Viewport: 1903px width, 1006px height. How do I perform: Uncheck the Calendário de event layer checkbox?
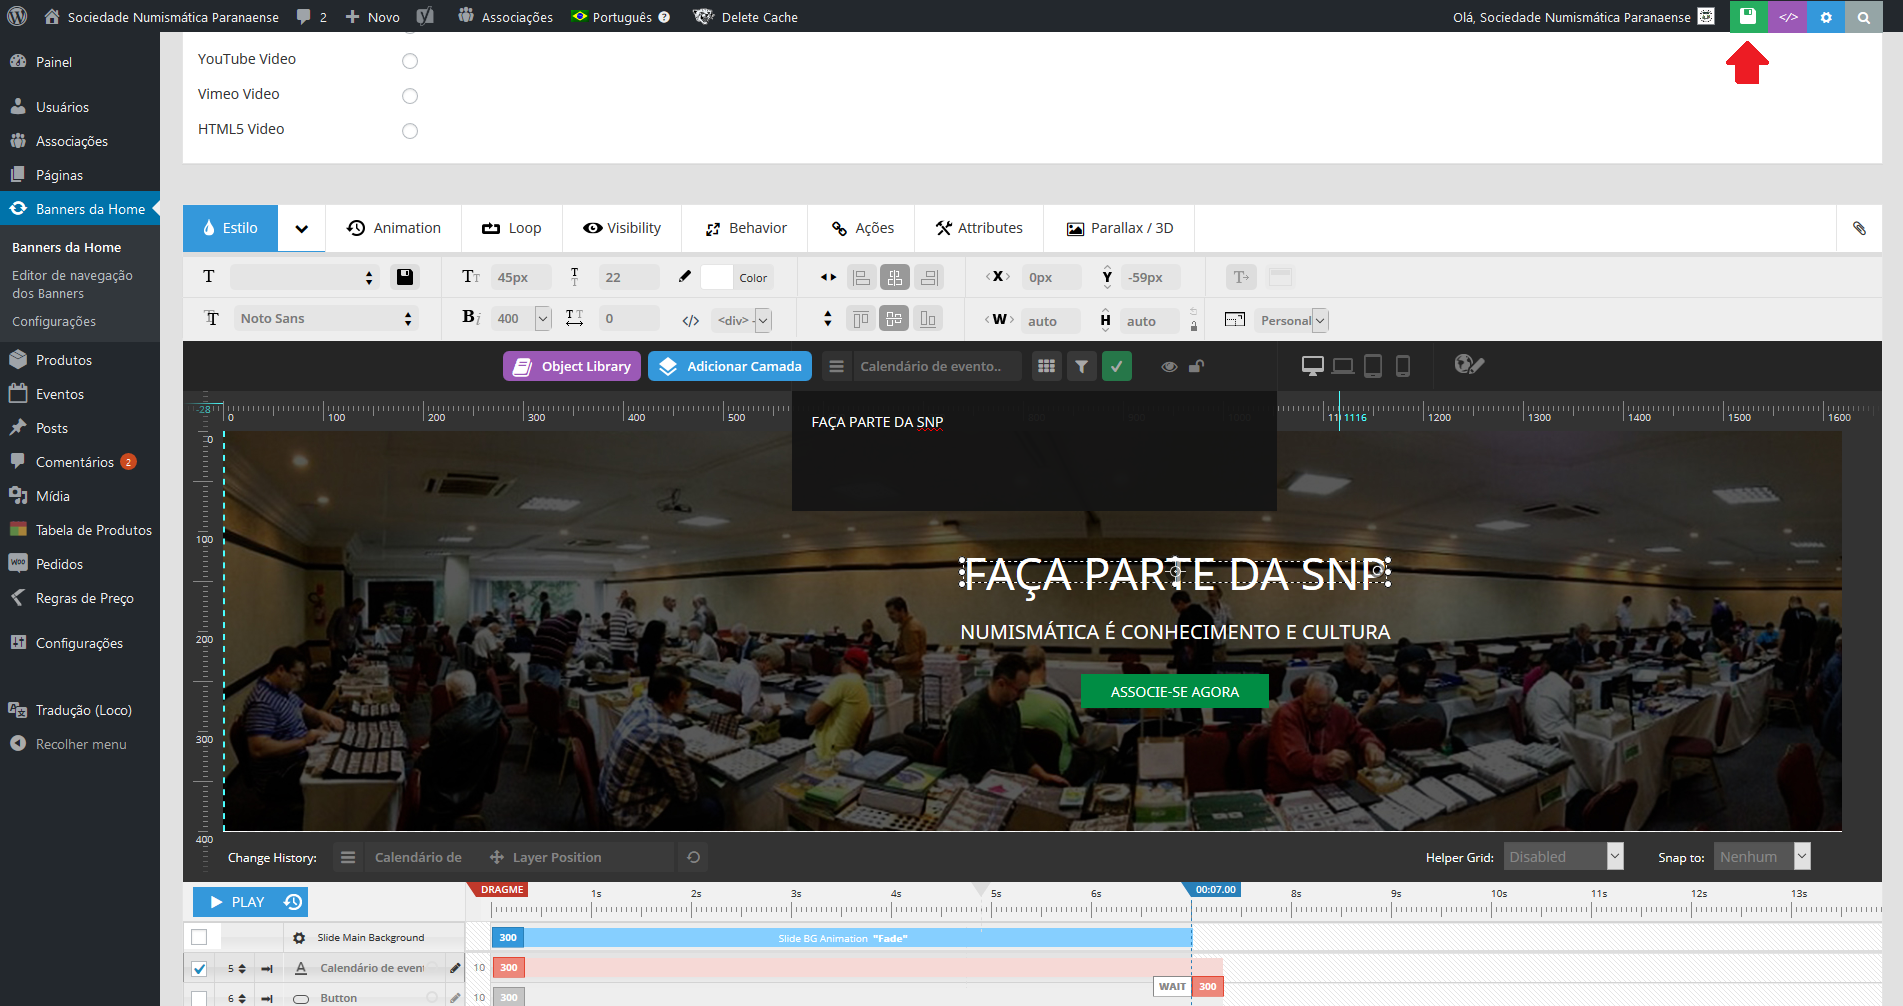[x=199, y=968]
